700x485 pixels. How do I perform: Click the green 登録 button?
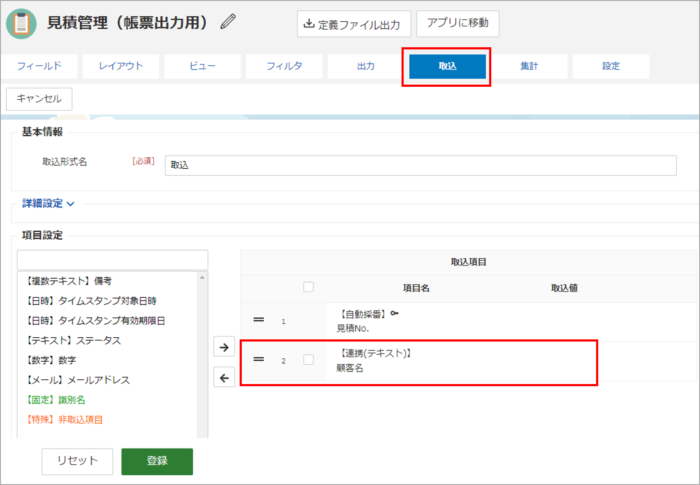click(x=157, y=461)
